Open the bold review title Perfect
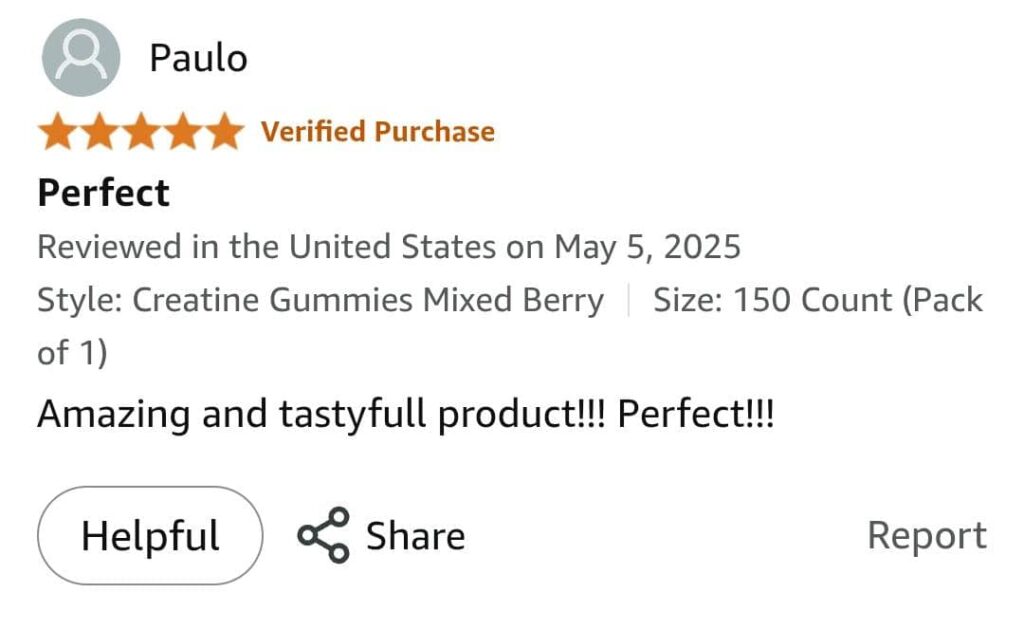Viewport: 1024px width, 630px height. pos(104,192)
